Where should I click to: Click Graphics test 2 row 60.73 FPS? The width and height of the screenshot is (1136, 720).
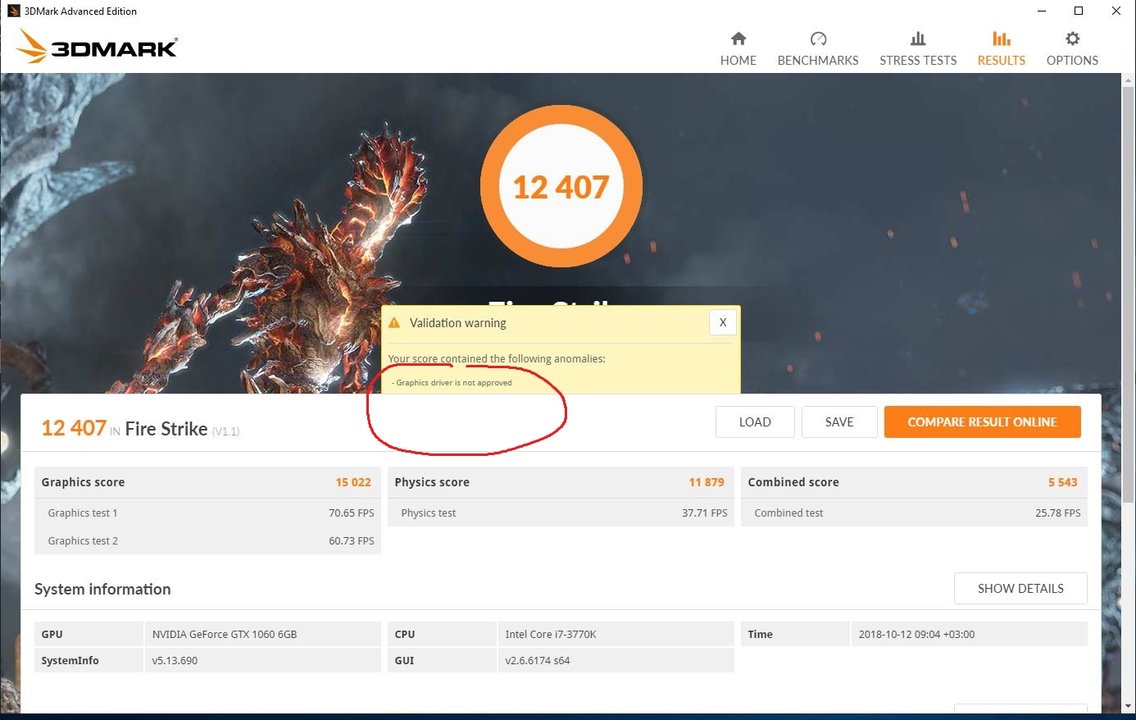tap(207, 541)
